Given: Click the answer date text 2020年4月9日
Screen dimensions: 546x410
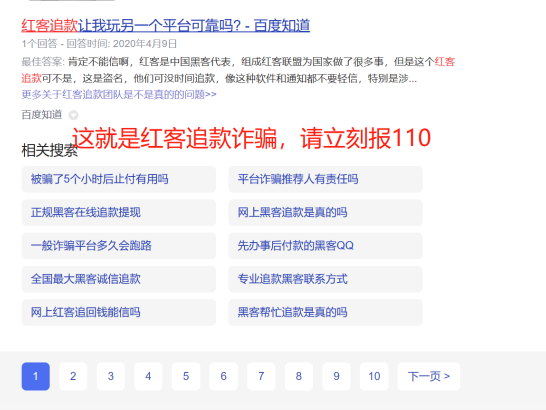Looking at the screenshot, I should 145,44.
